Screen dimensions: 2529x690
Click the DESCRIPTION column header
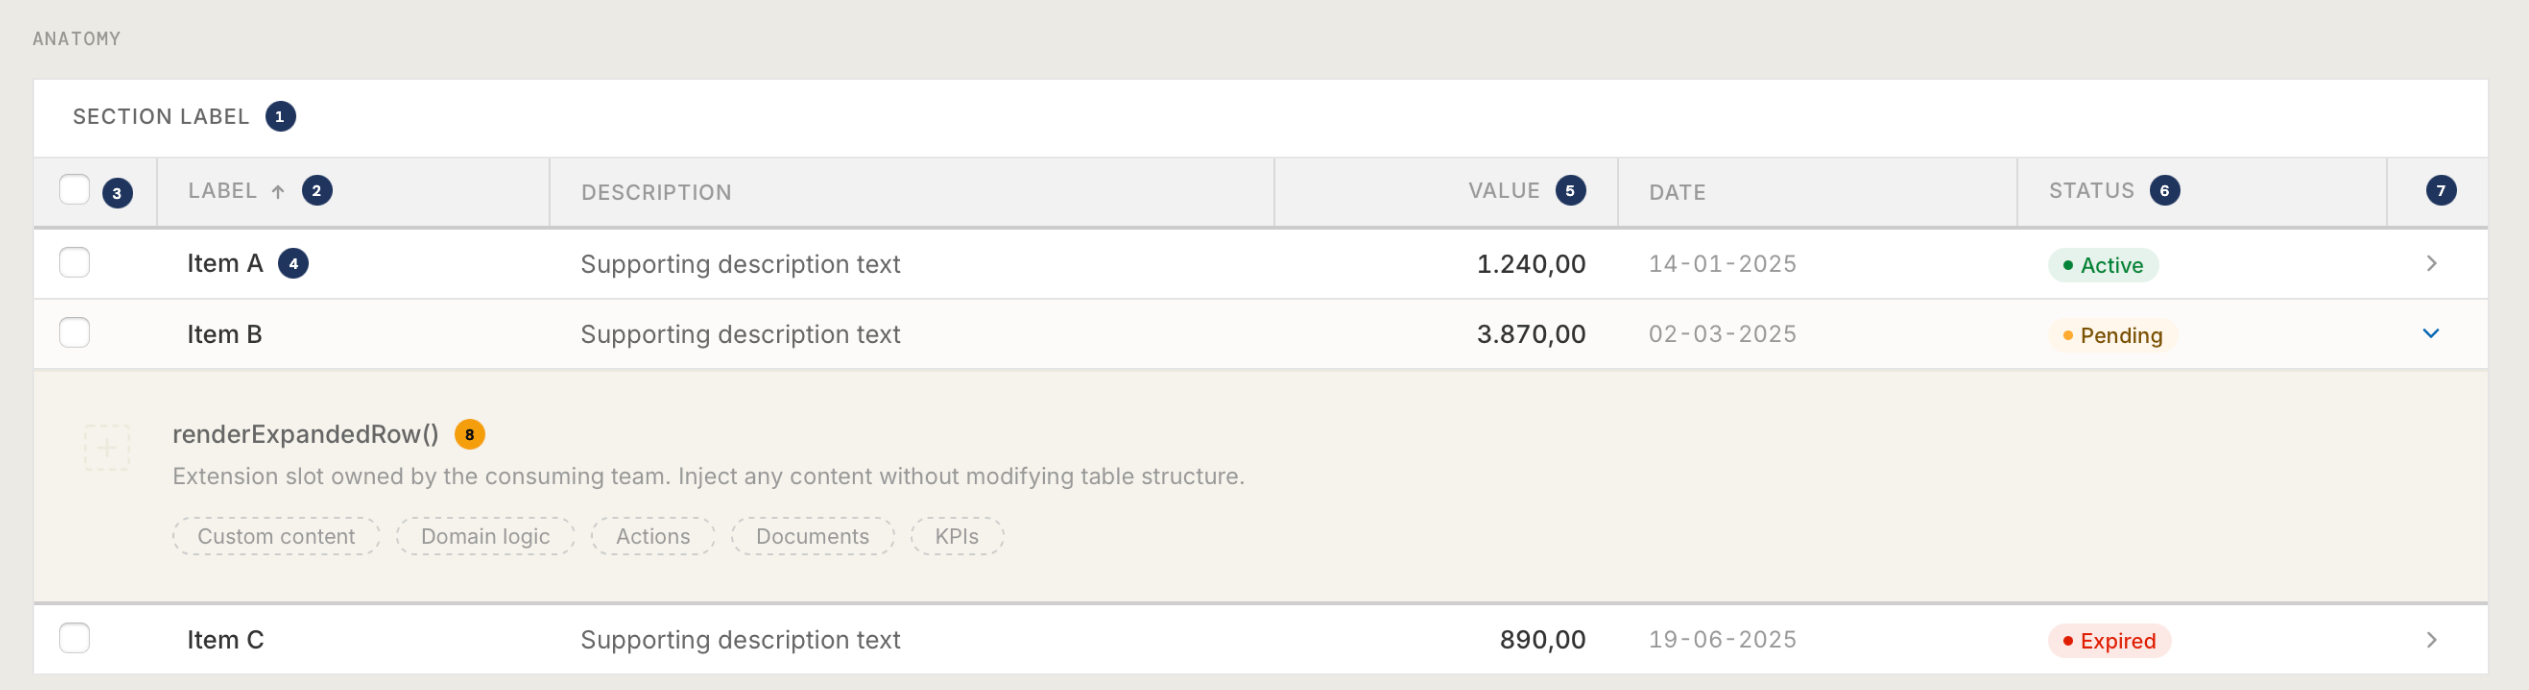point(656,193)
